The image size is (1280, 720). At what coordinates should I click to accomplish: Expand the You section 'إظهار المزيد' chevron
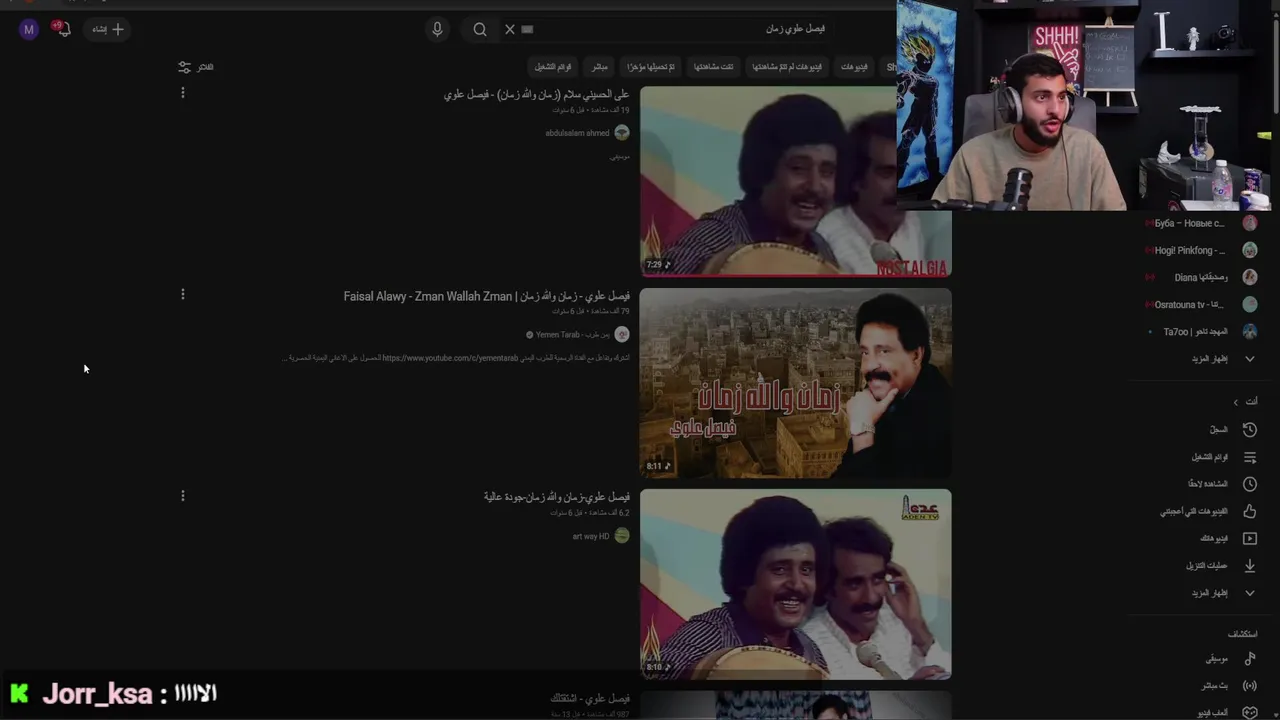pyautogui.click(x=1249, y=593)
